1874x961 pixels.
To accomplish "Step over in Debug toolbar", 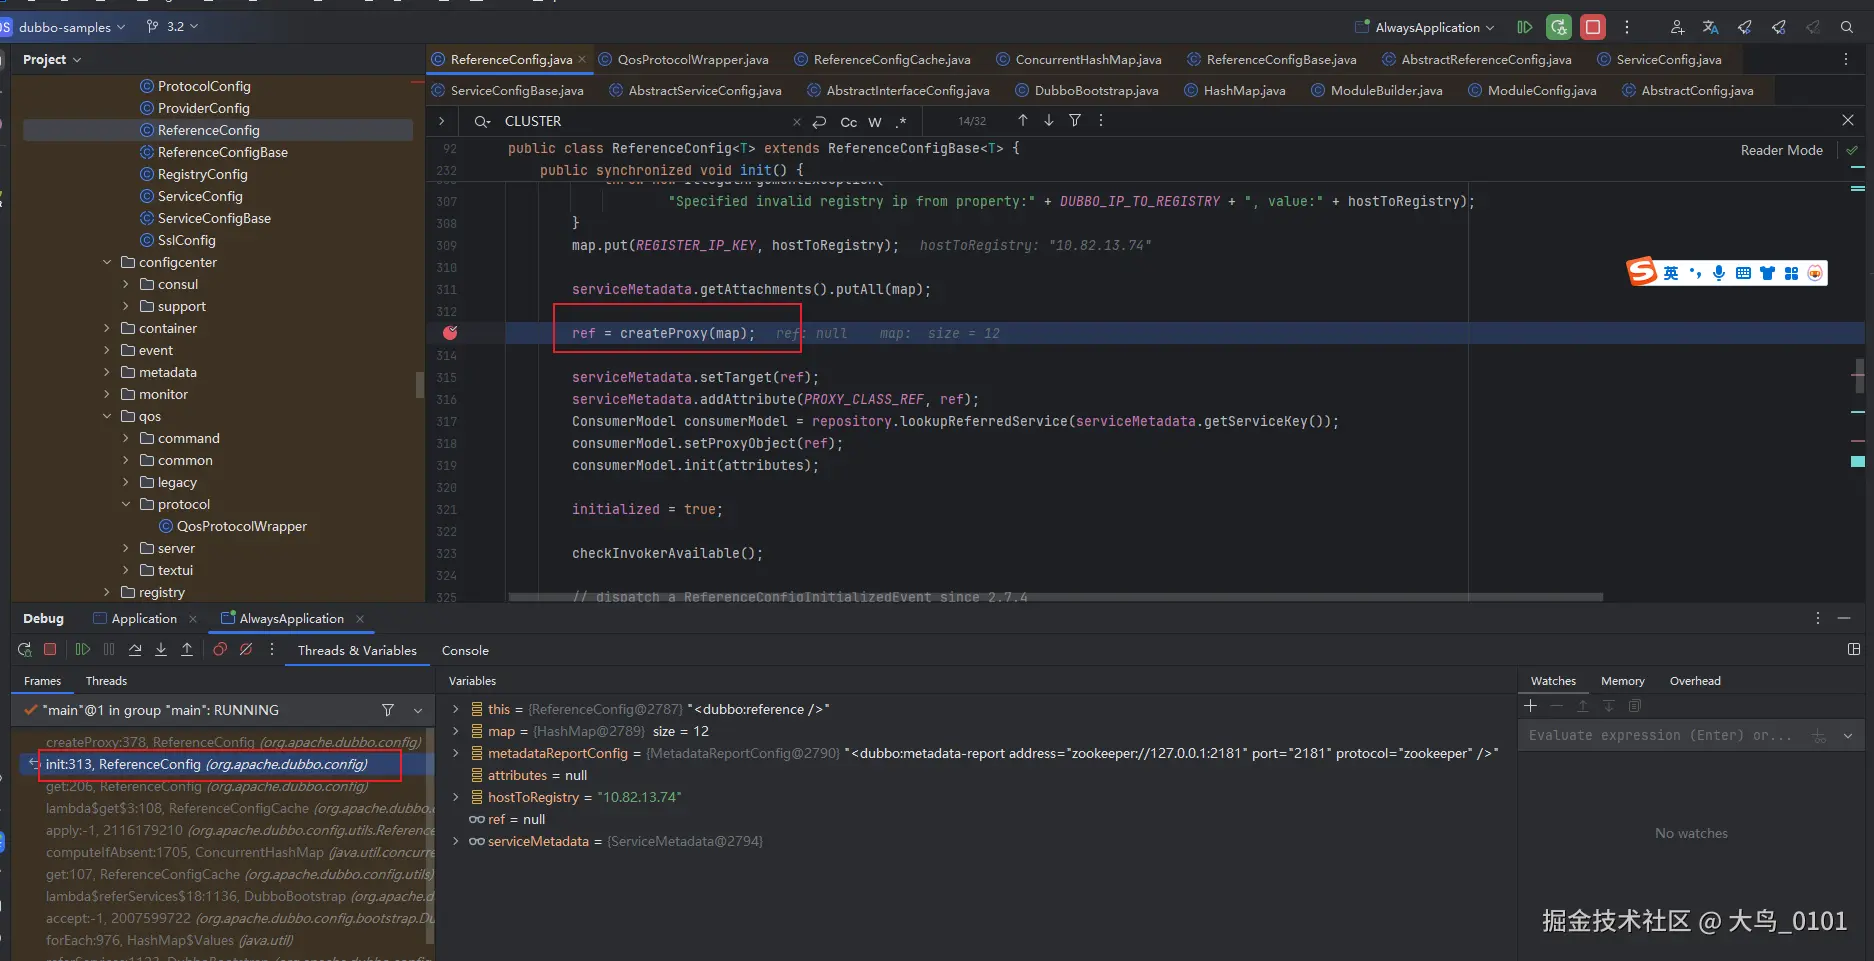I will [x=135, y=650].
